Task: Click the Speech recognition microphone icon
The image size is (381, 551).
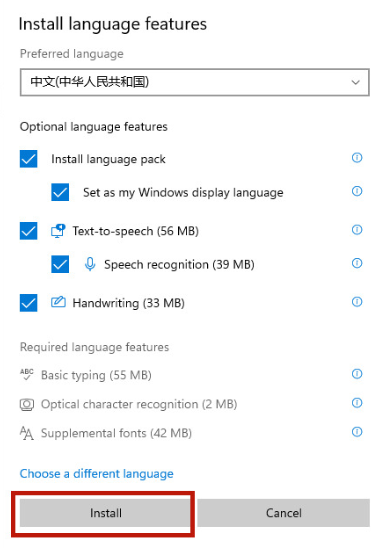Action: point(90,264)
